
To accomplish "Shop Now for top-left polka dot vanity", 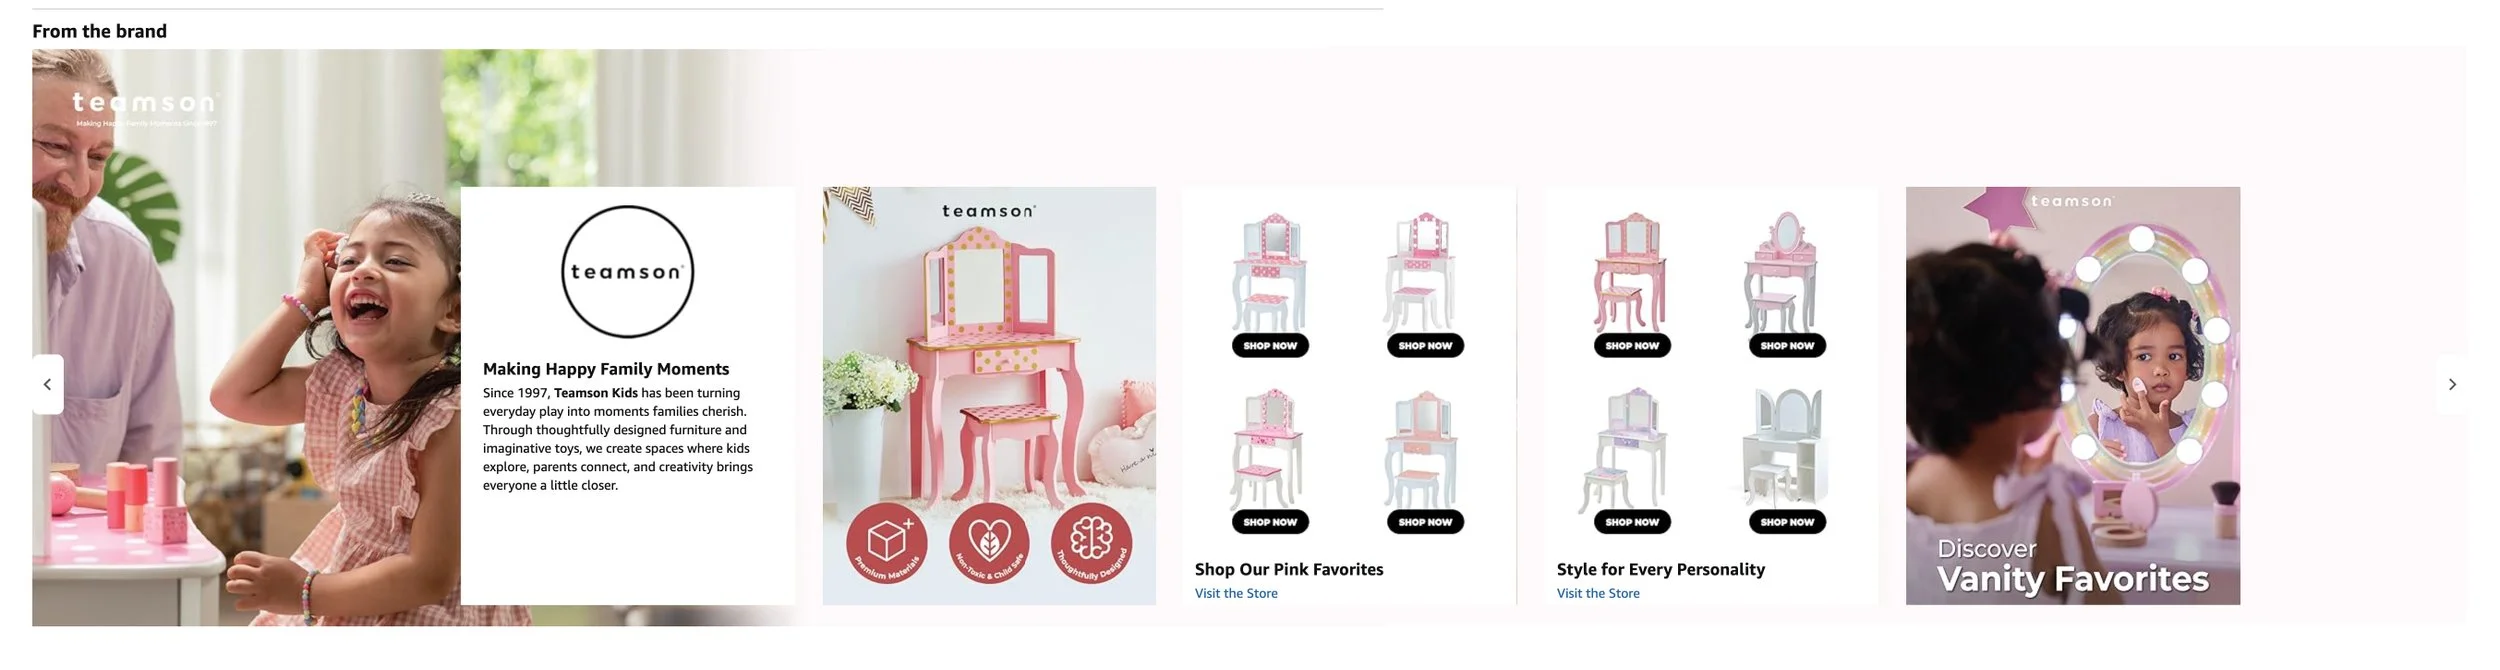I will (1270, 346).
